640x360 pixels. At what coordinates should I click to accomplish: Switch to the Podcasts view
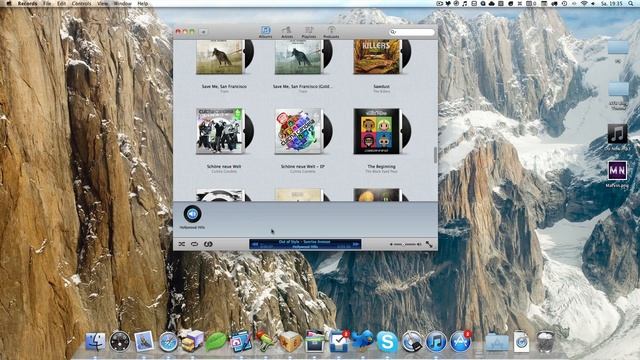pyautogui.click(x=331, y=32)
